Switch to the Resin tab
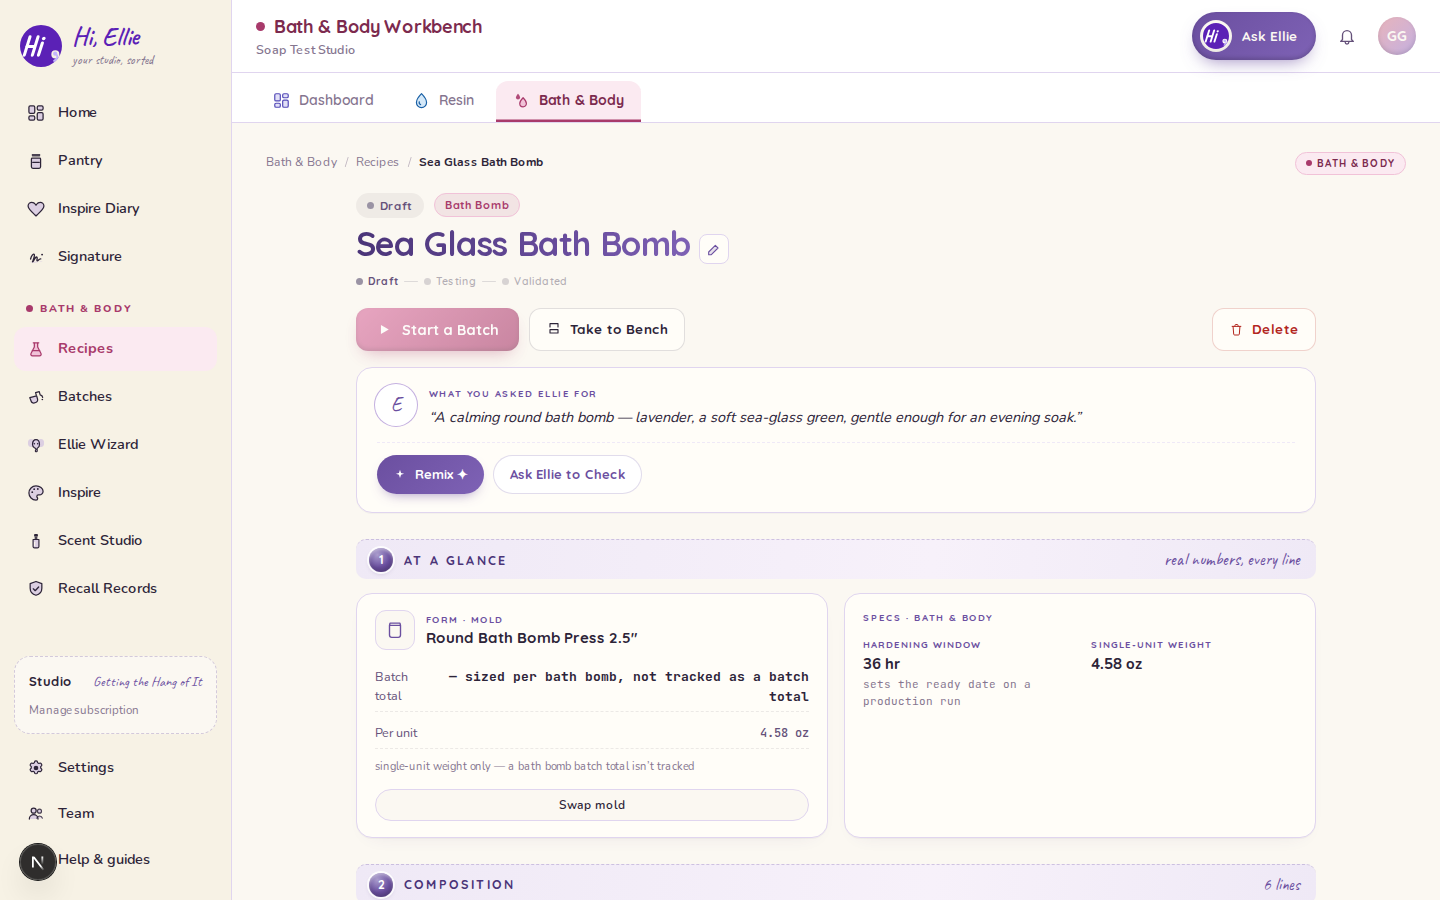 pyautogui.click(x=444, y=100)
